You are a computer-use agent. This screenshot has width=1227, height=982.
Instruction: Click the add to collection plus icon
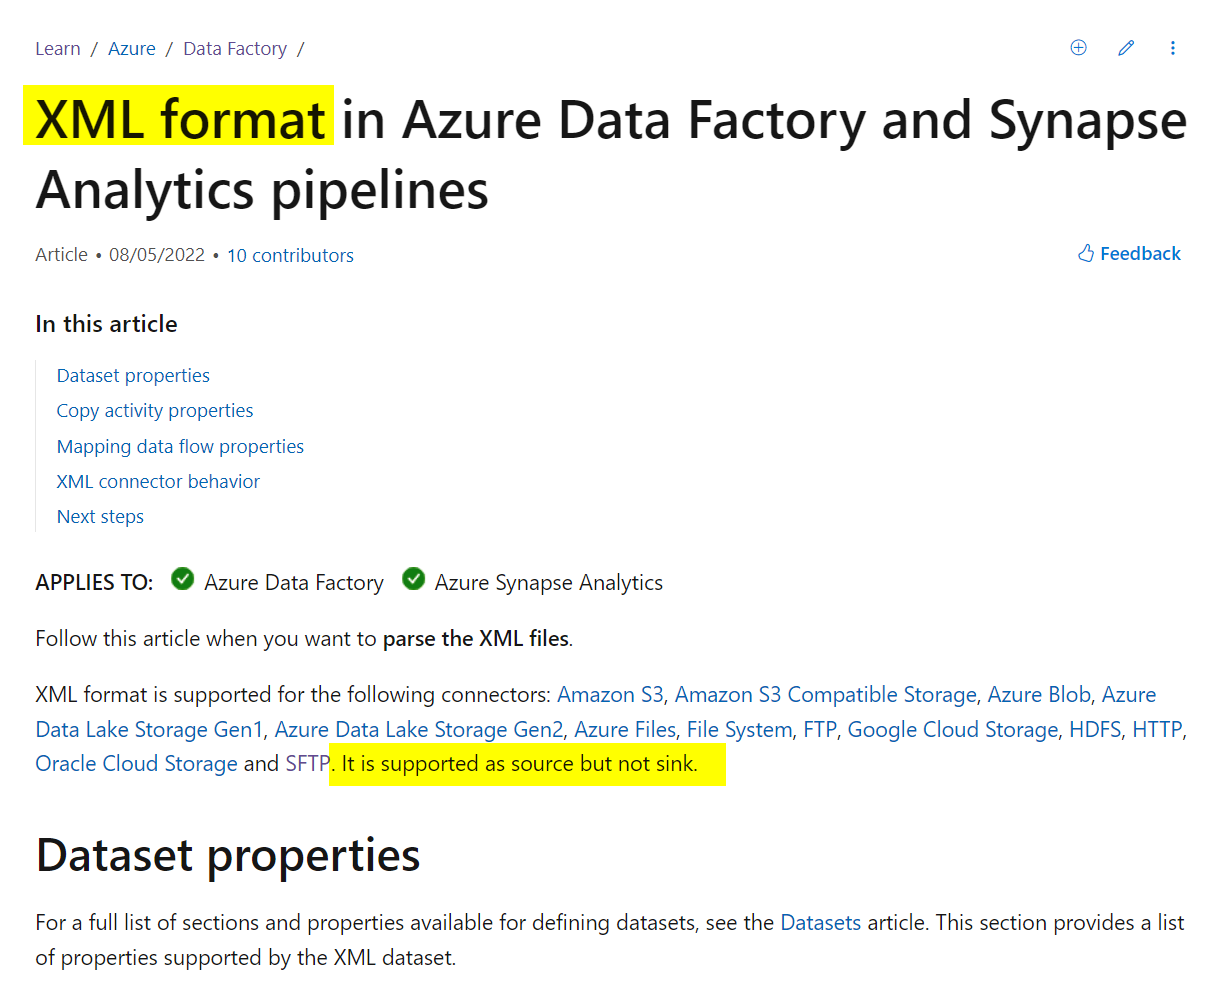tap(1078, 48)
